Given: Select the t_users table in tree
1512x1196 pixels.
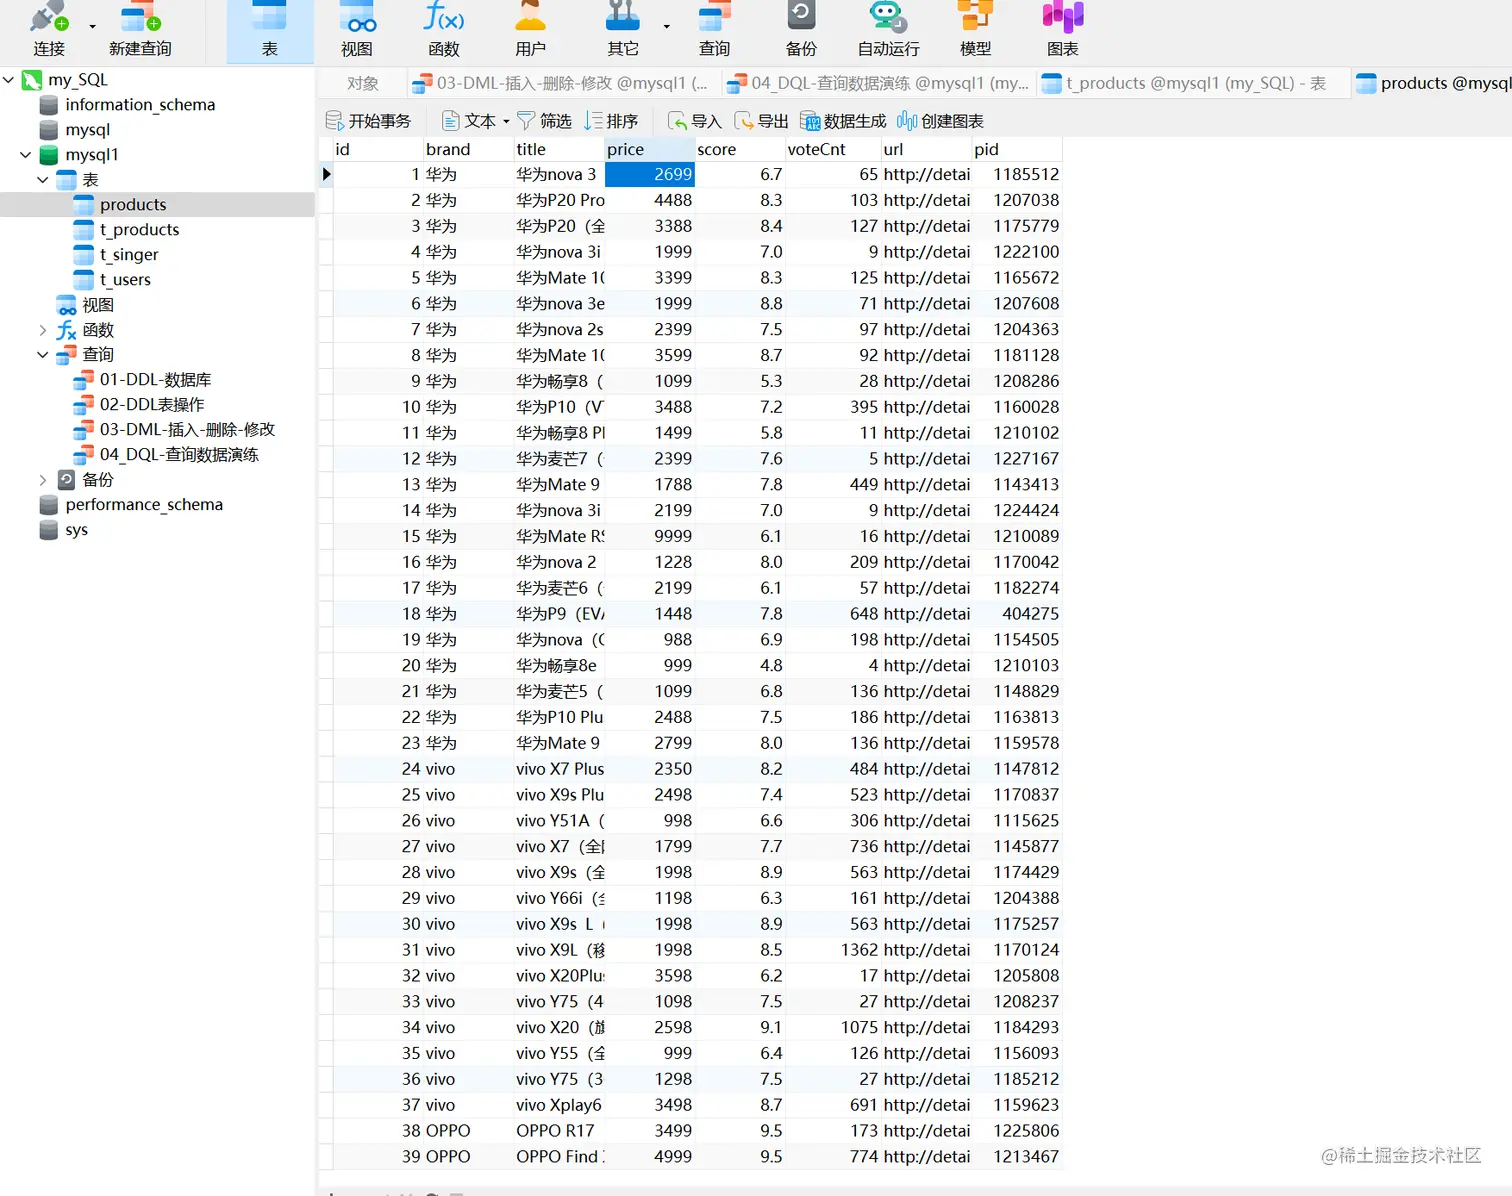Looking at the screenshot, I should (125, 280).
